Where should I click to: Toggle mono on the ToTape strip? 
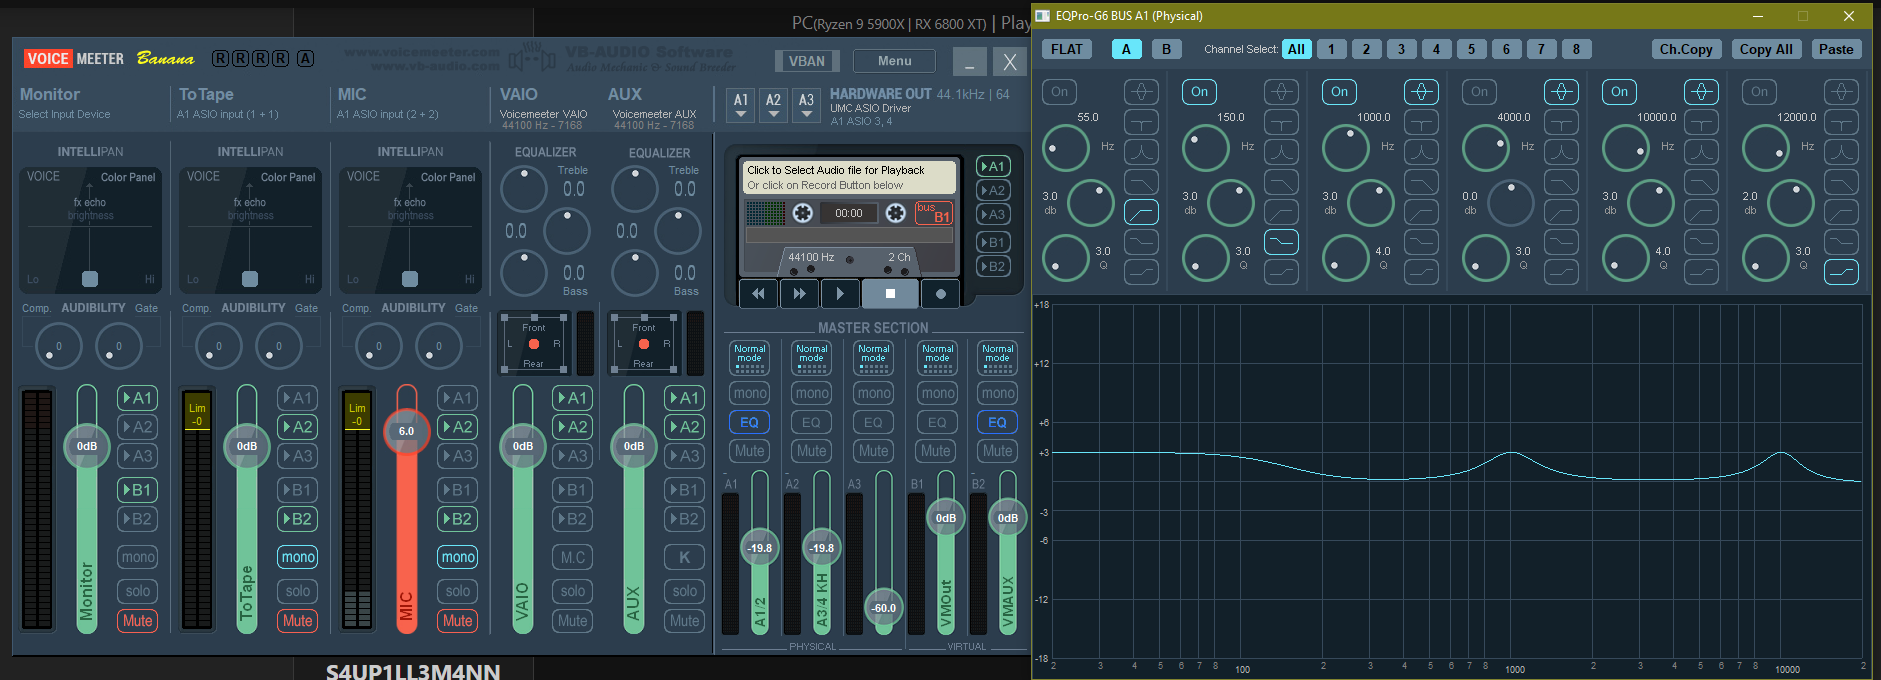(x=298, y=557)
